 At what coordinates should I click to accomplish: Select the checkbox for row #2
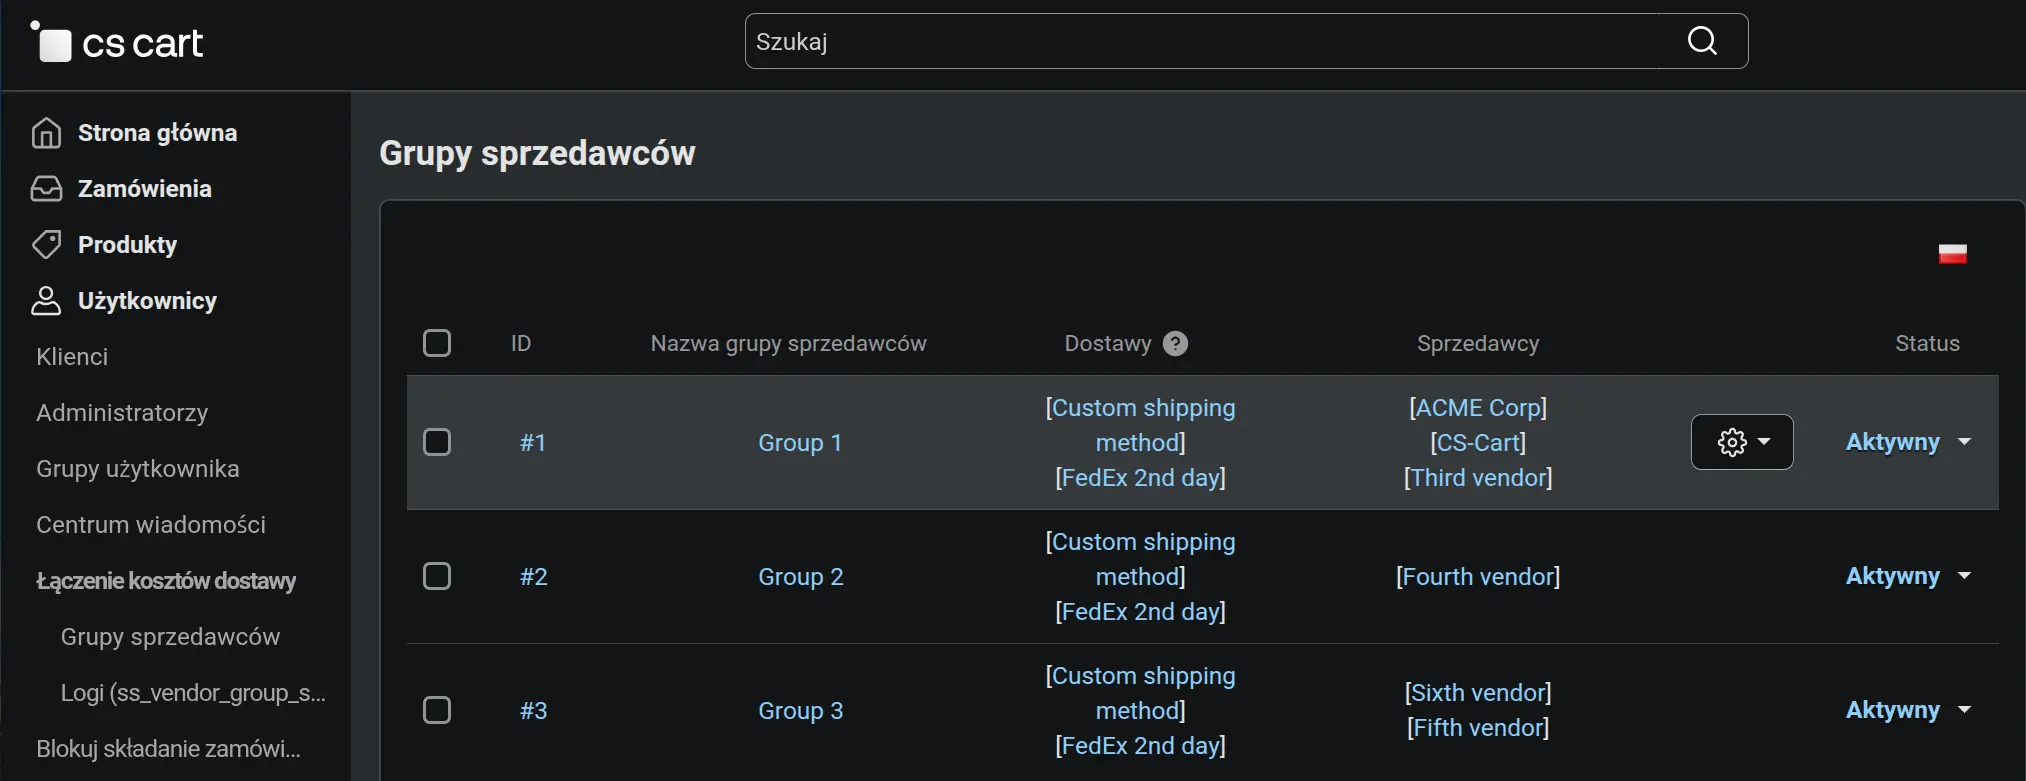click(437, 576)
